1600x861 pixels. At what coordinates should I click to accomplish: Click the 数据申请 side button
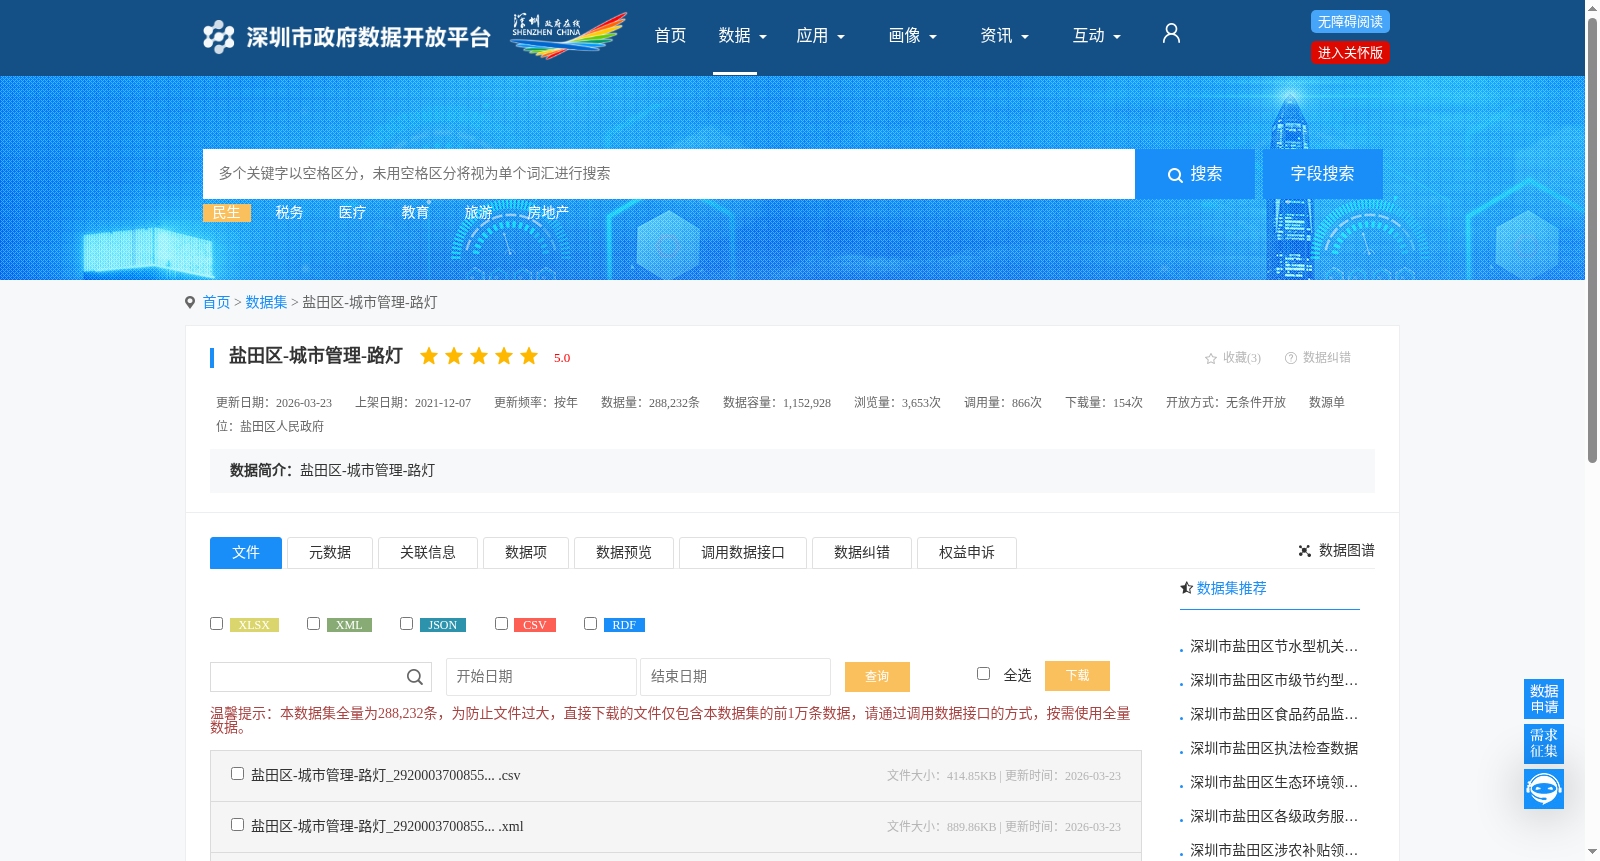point(1544,699)
